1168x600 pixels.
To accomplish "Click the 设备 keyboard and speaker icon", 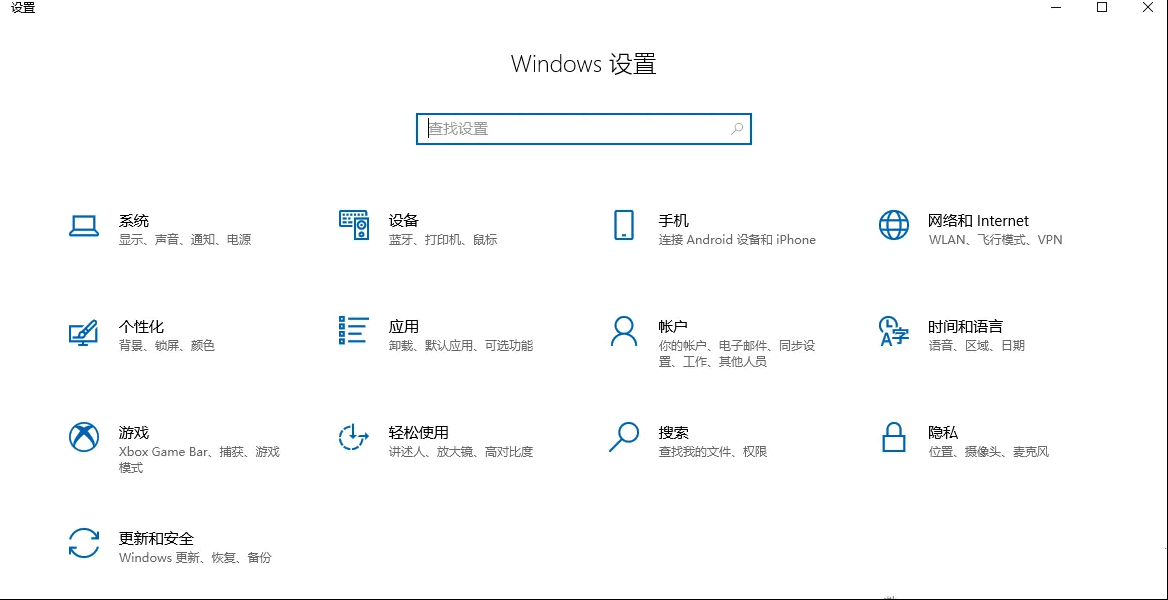I will click(x=354, y=224).
